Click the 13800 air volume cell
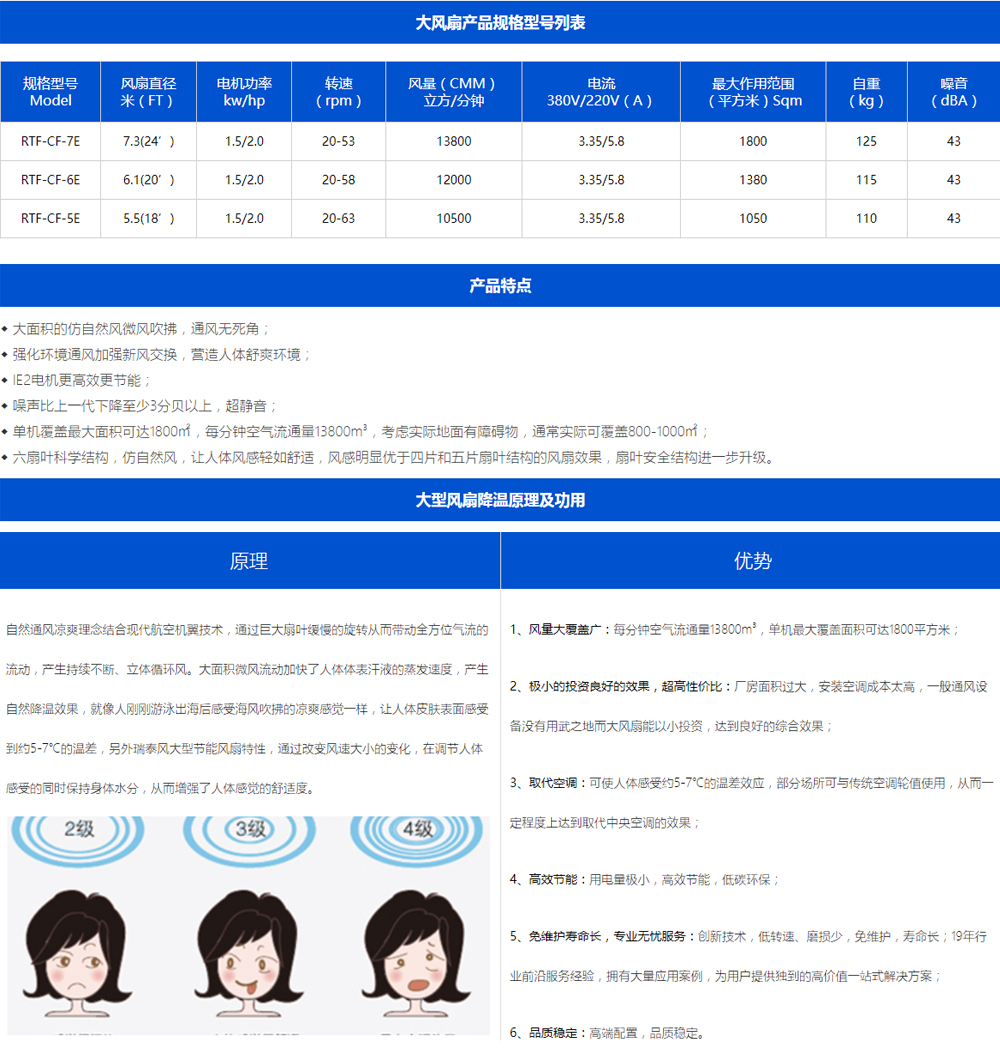The width and height of the screenshot is (1000, 1064). [453, 142]
